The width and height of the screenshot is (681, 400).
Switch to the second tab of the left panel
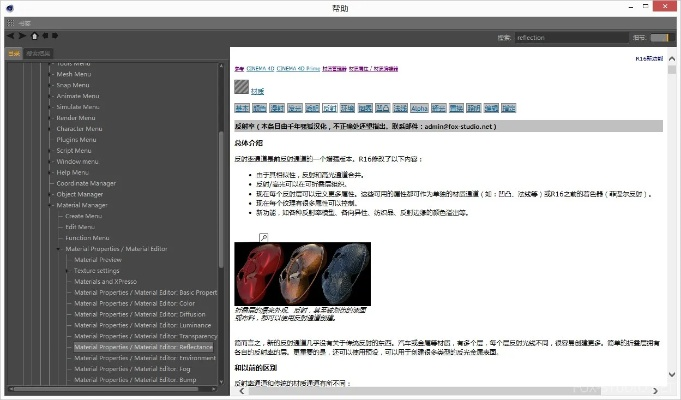coord(39,53)
